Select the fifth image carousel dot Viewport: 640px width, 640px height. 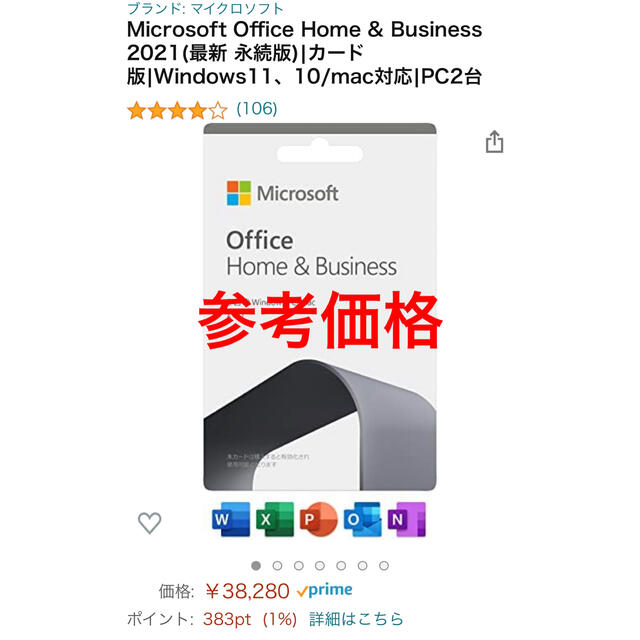341,566
